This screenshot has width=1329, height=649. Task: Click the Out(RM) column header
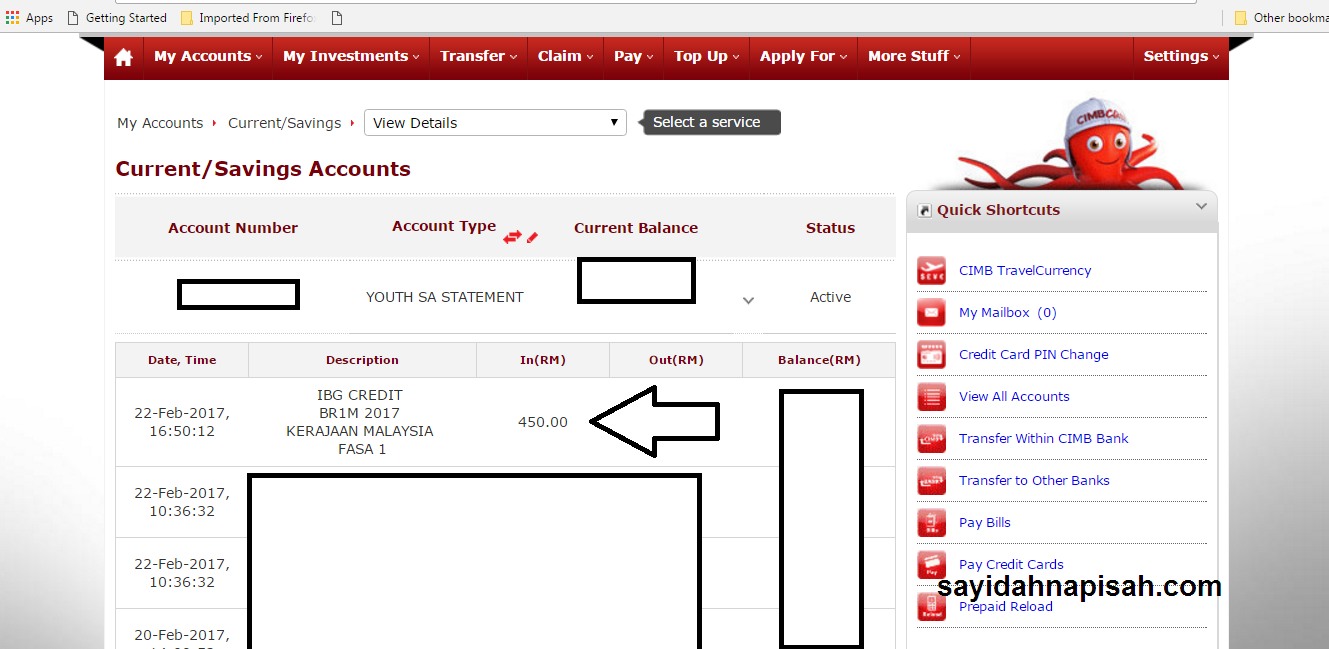tap(676, 360)
